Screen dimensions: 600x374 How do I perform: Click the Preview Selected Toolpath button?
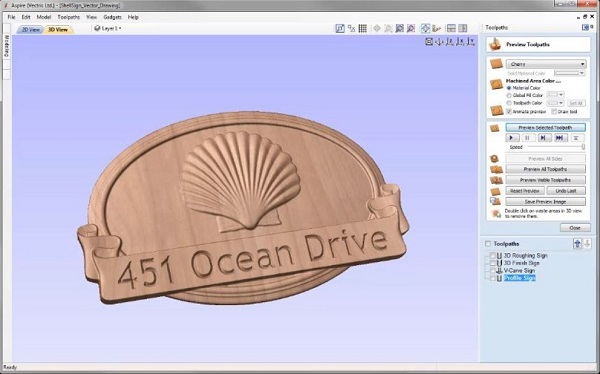tap(545, 127)
